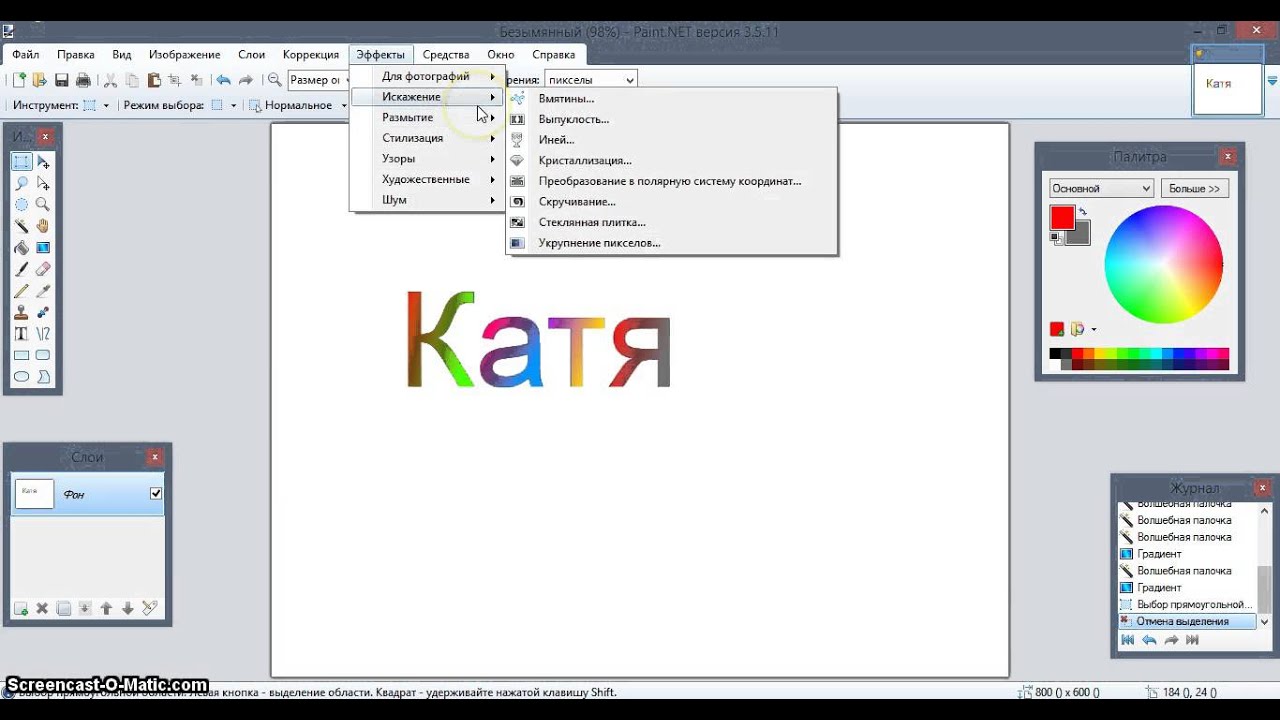Open palette management dropdown arrow in Палитра

tap(1093, 329)
